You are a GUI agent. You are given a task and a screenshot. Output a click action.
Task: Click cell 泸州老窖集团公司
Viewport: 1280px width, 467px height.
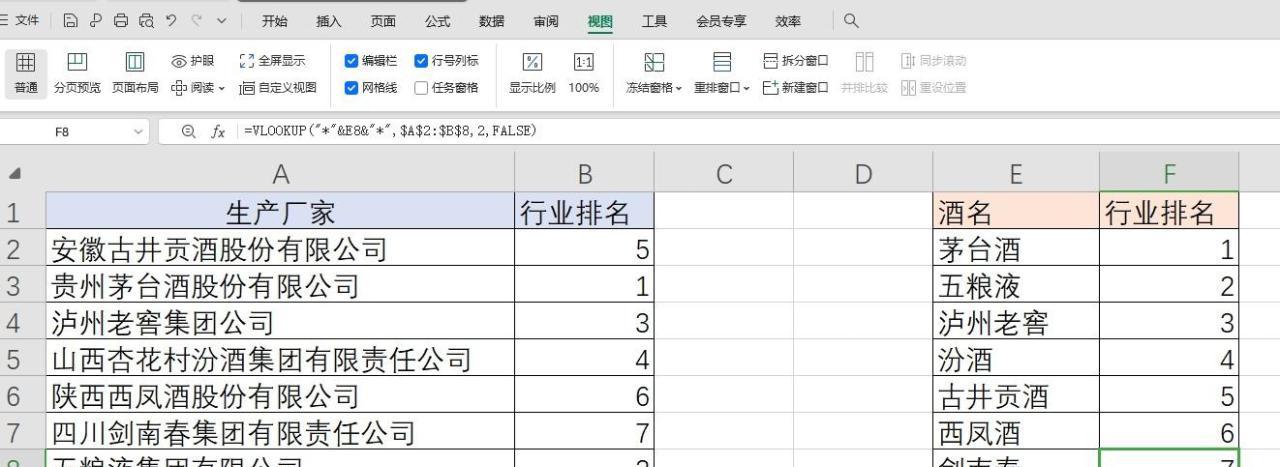281,323
